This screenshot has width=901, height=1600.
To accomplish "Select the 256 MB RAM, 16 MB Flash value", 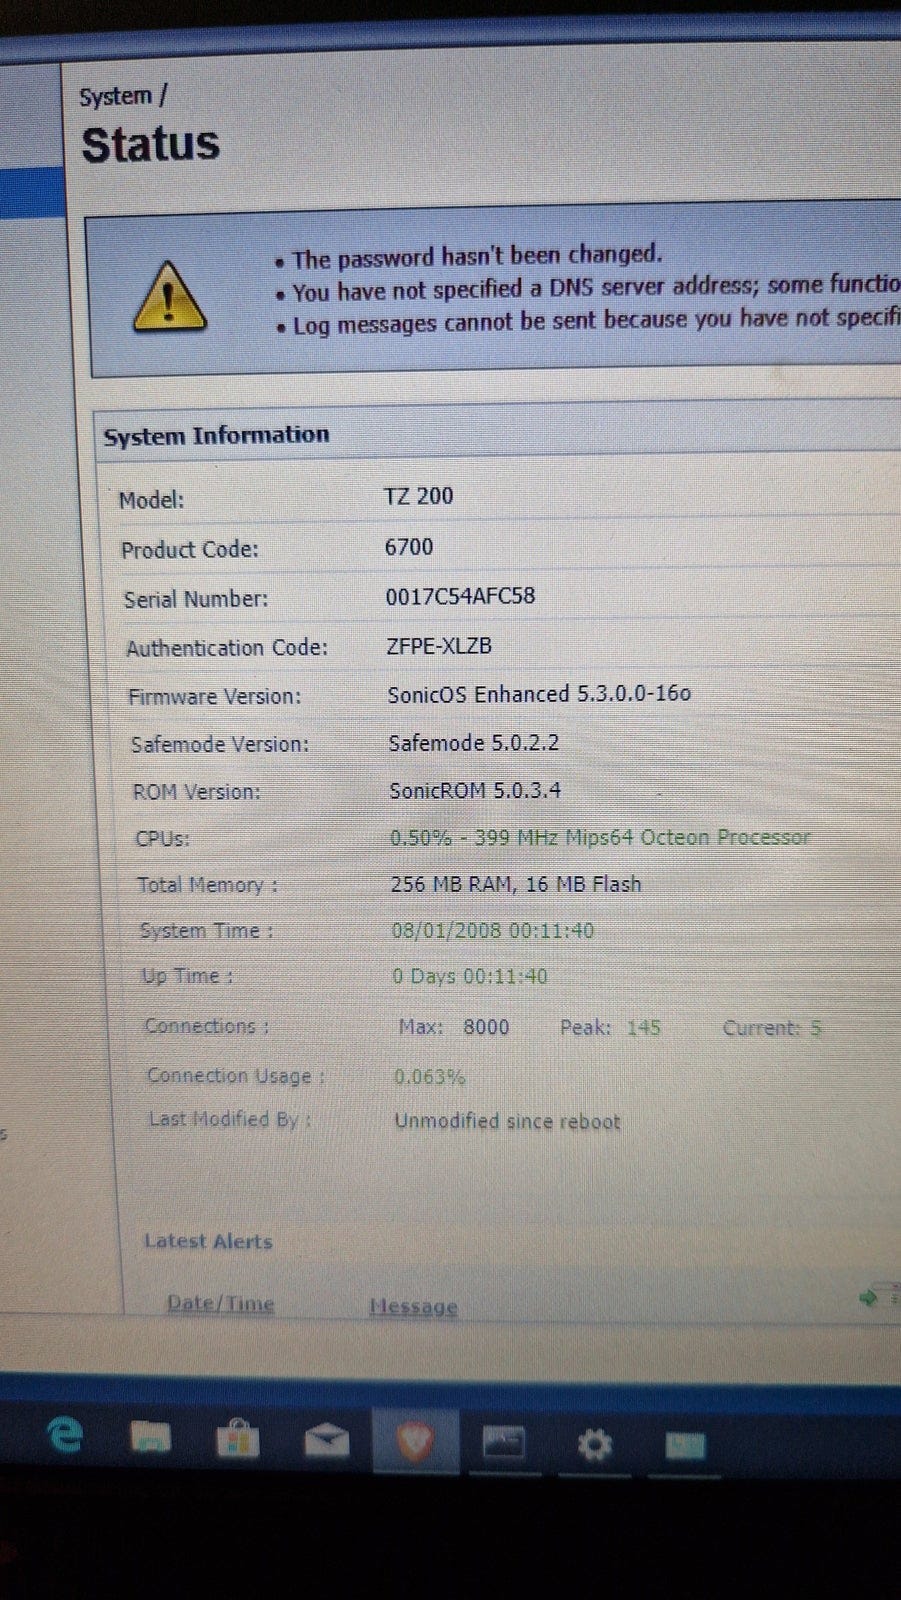I will [x=516, y=884].
